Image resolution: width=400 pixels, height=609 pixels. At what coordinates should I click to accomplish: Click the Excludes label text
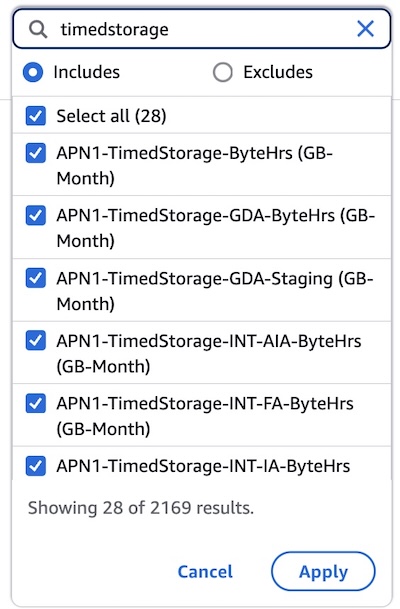coord(278,72)
